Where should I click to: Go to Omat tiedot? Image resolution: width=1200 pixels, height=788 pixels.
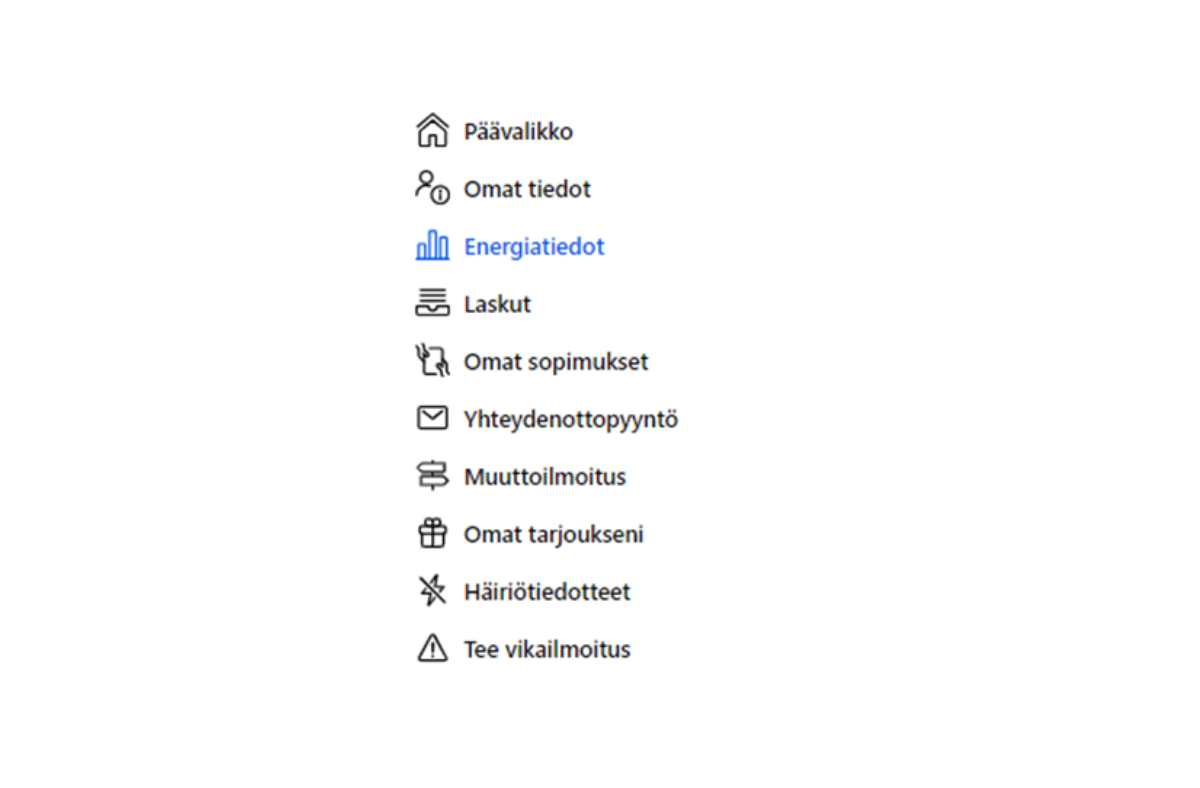tap(527, 189)
